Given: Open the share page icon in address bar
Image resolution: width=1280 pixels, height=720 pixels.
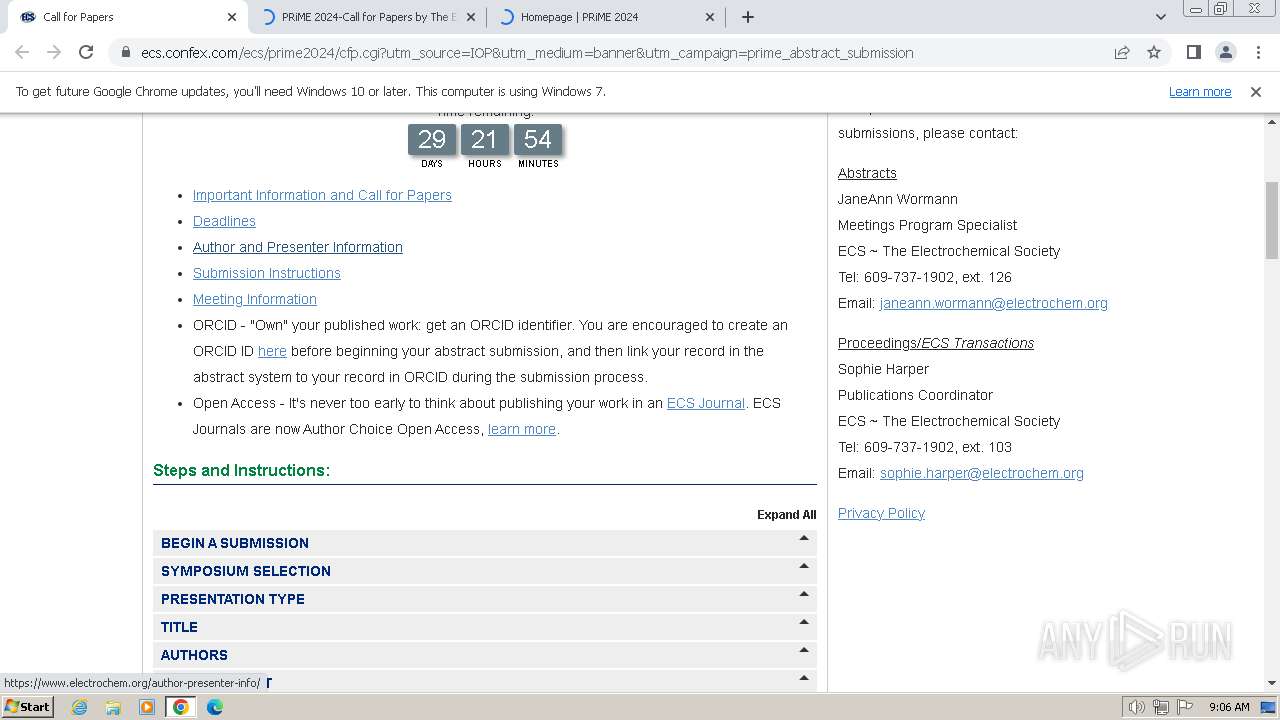Looking at the screenshot, I should [x=1122, y=52].
